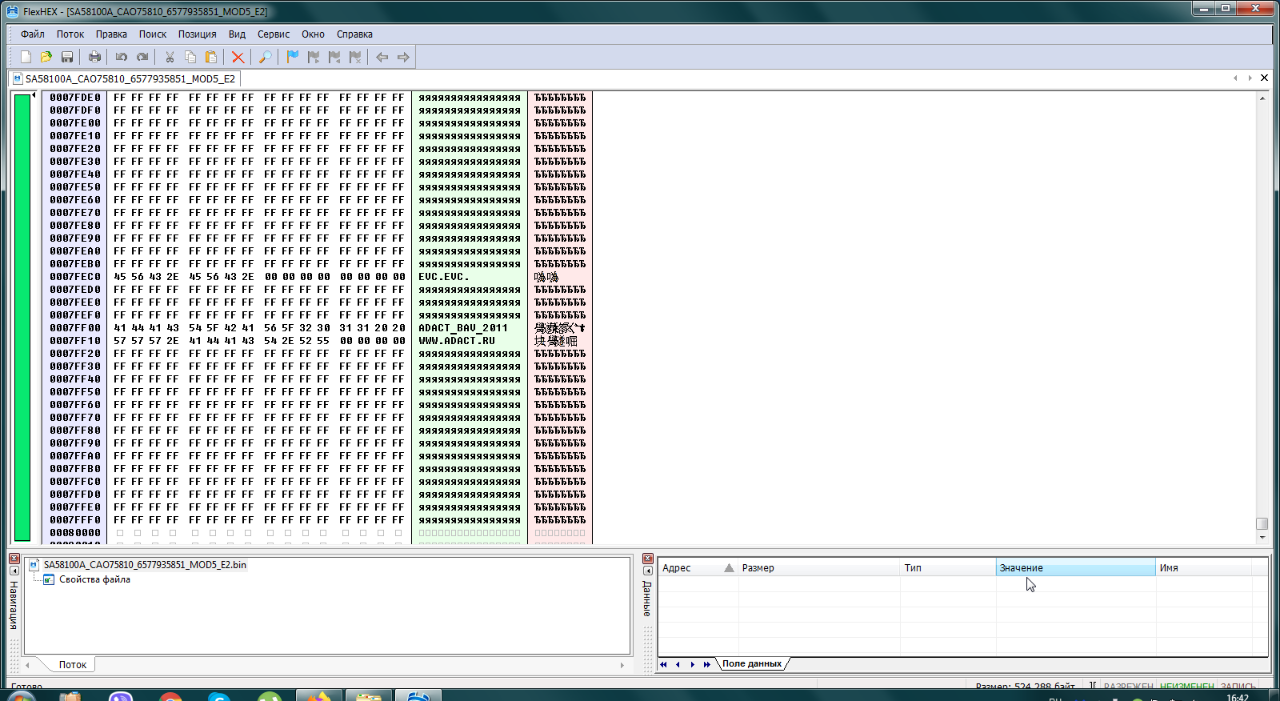
Task: Save the file with the floppy icon
Action: [x=67, y=57]
